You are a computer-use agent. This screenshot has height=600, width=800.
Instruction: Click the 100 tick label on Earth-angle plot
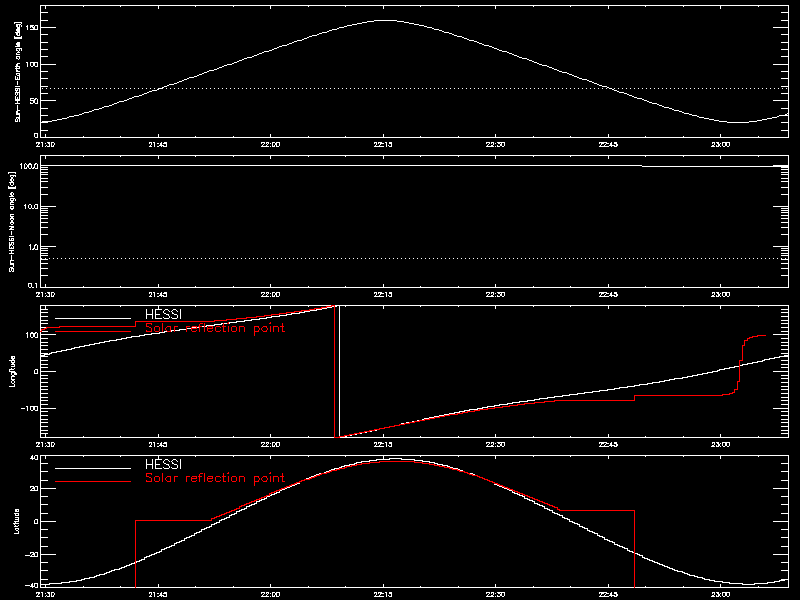tap(32, 64)
